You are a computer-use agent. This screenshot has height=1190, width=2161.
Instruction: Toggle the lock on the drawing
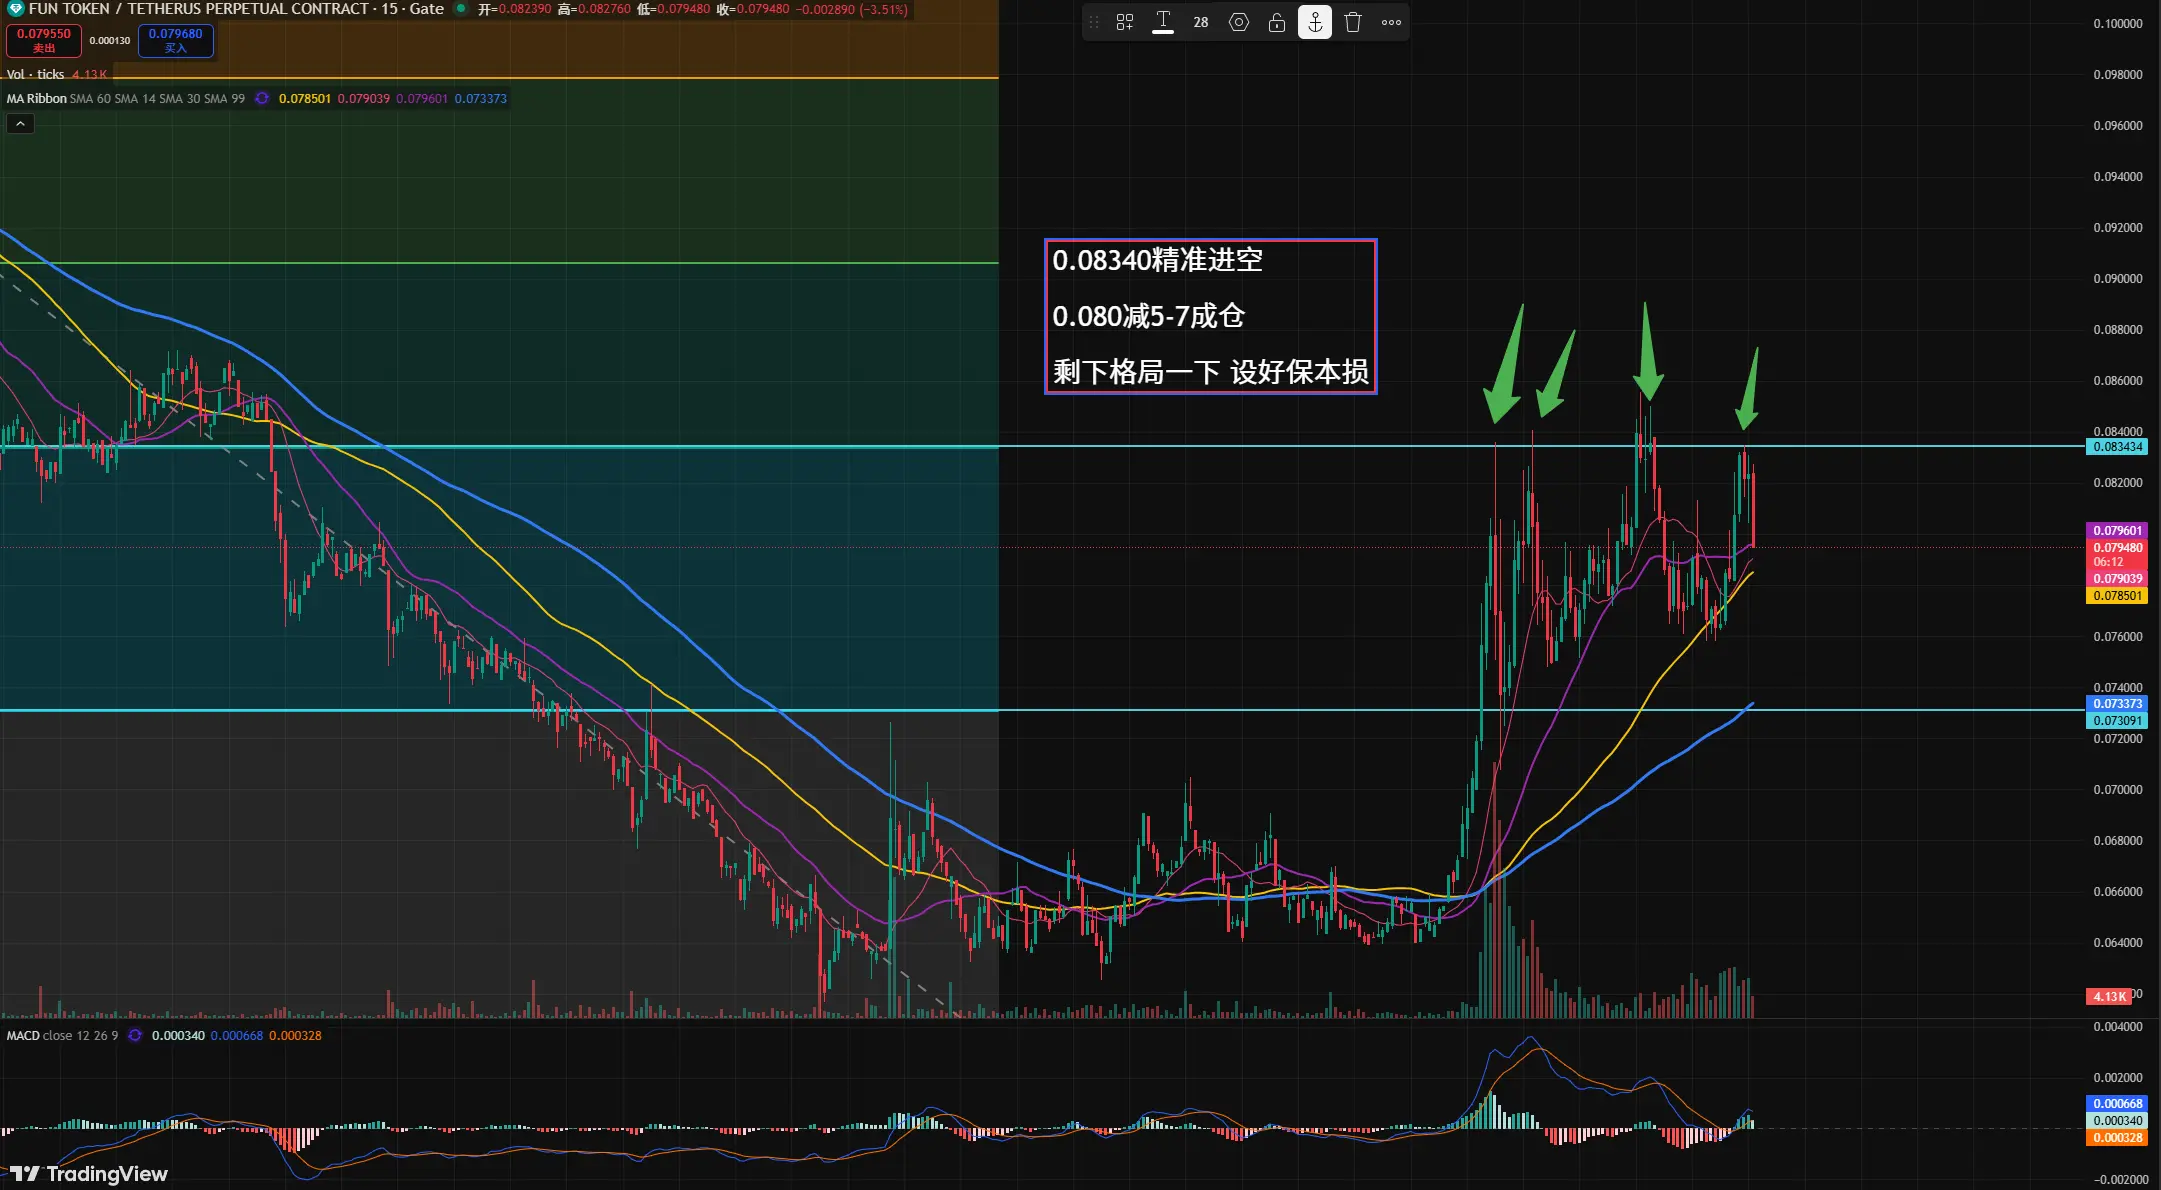(1277, 22)
